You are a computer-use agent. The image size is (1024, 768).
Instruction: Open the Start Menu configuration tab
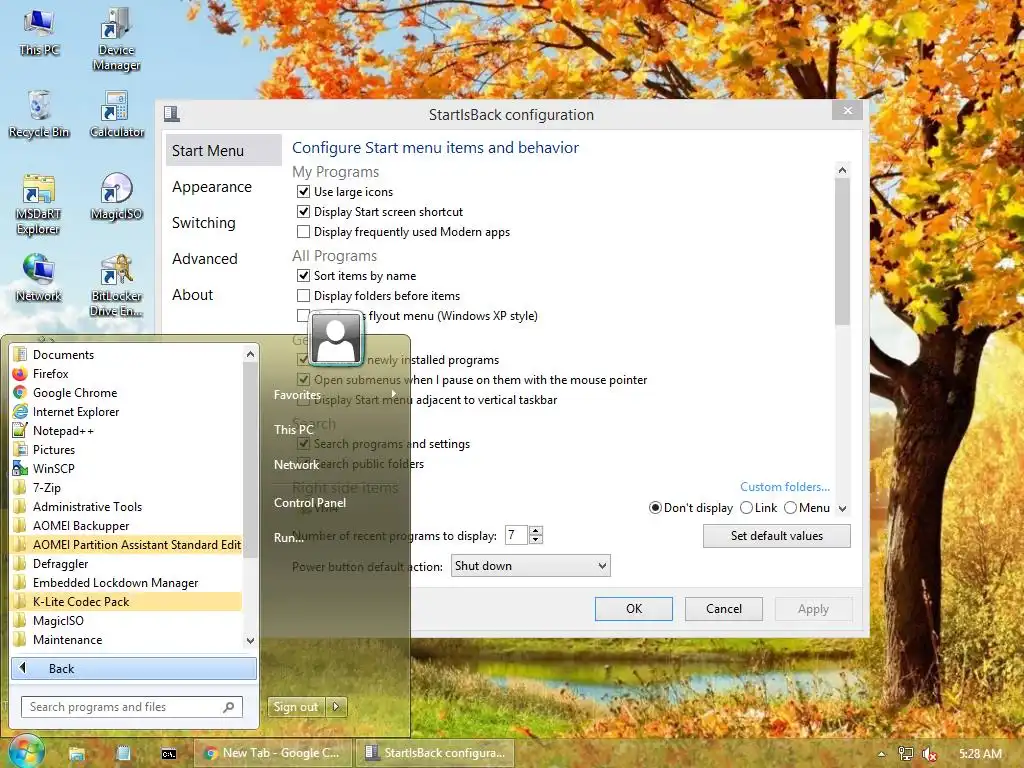pos(223,150)
